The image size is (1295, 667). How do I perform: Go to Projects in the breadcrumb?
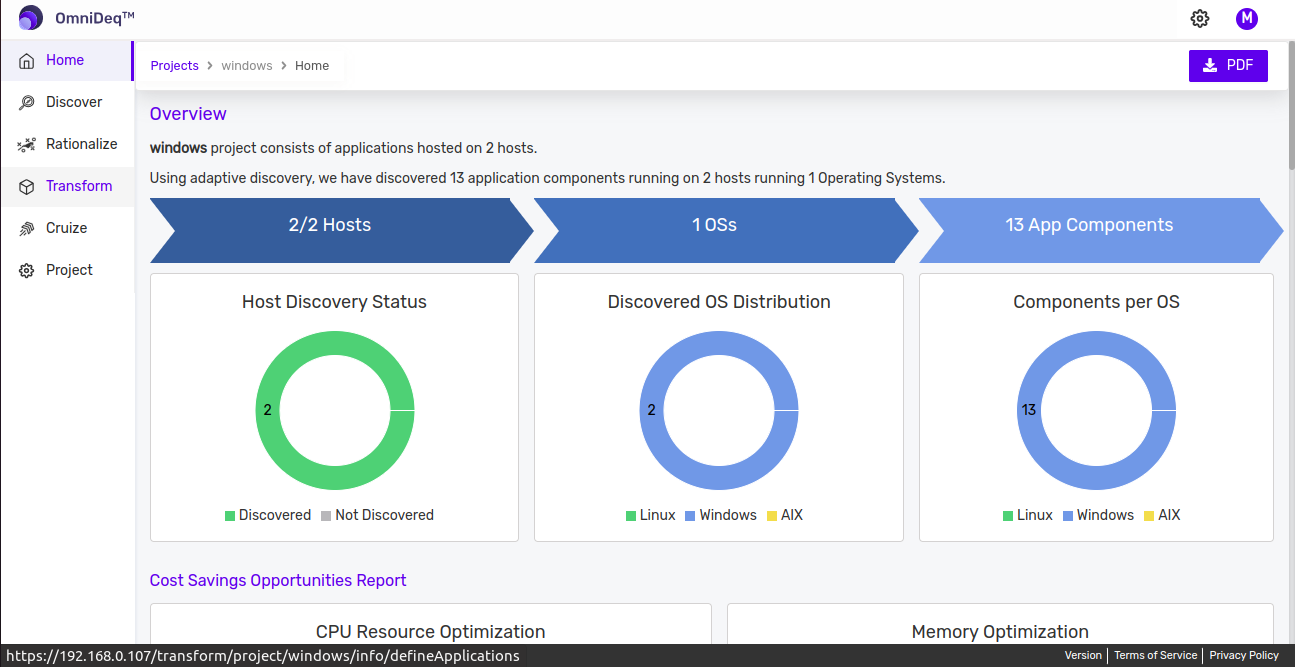point(175,66)
